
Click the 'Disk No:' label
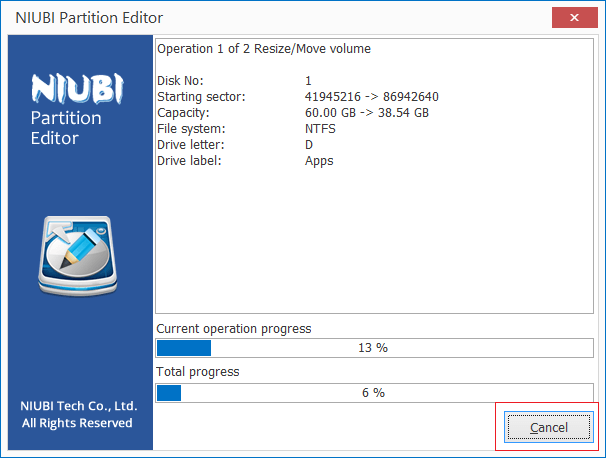coord(180,80)
